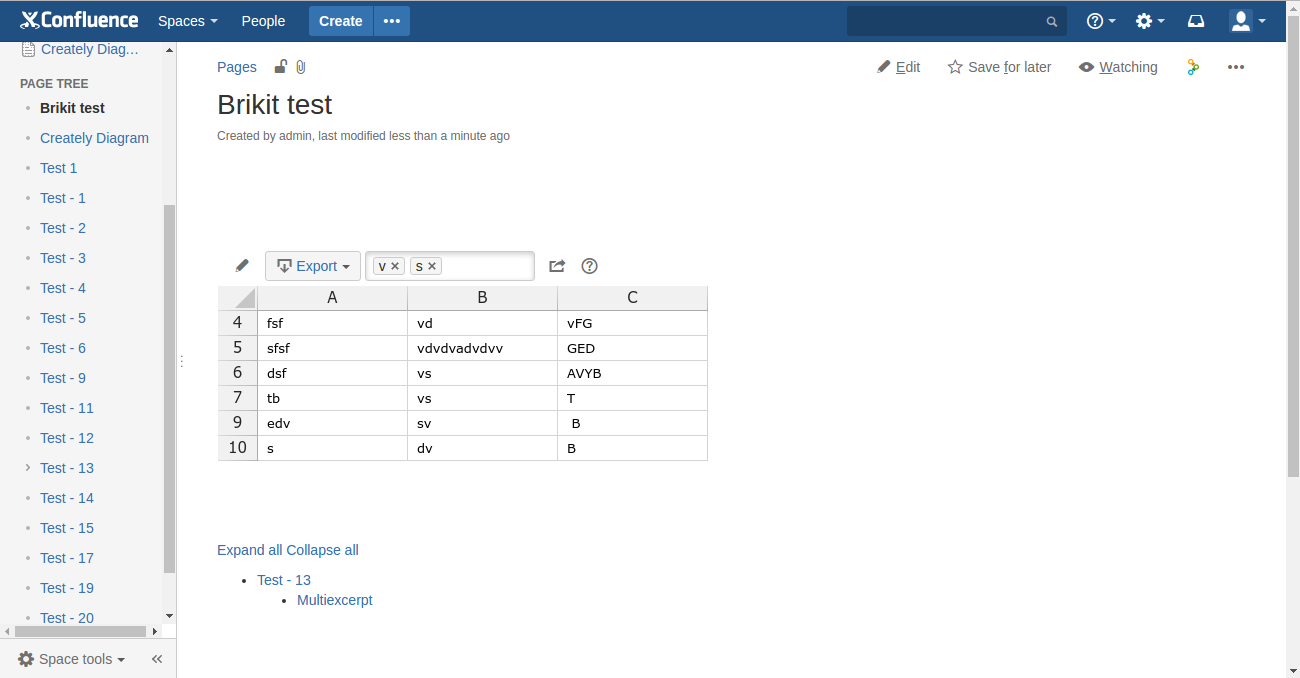Open the spreadsheet help question mark icon
The height and width of the screenshot is (678, 1300).
point(589,266)
